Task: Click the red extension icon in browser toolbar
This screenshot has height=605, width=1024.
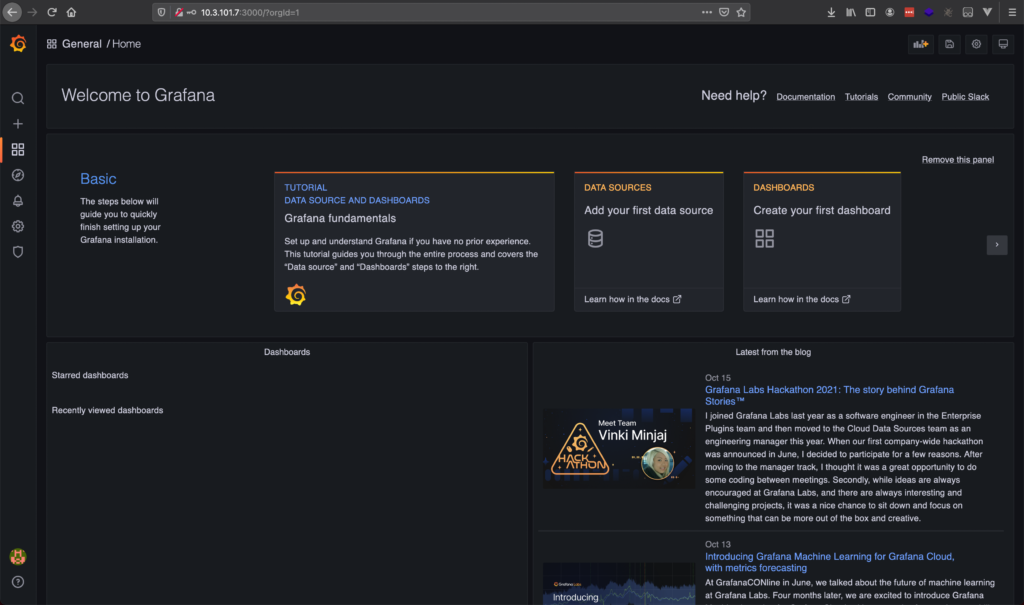Action: [x=909, y=12]
